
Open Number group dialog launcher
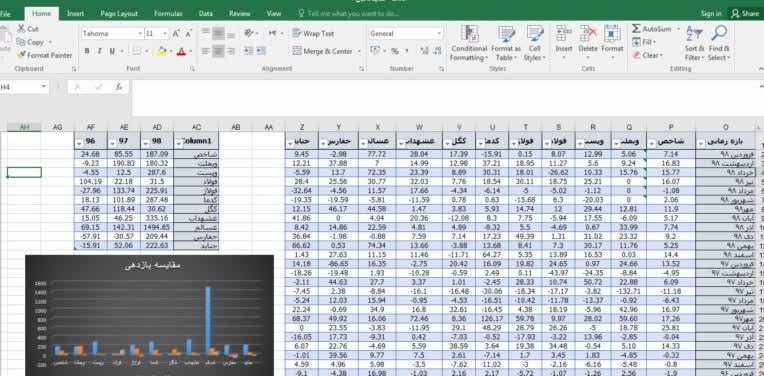click(x=441, y=69)
